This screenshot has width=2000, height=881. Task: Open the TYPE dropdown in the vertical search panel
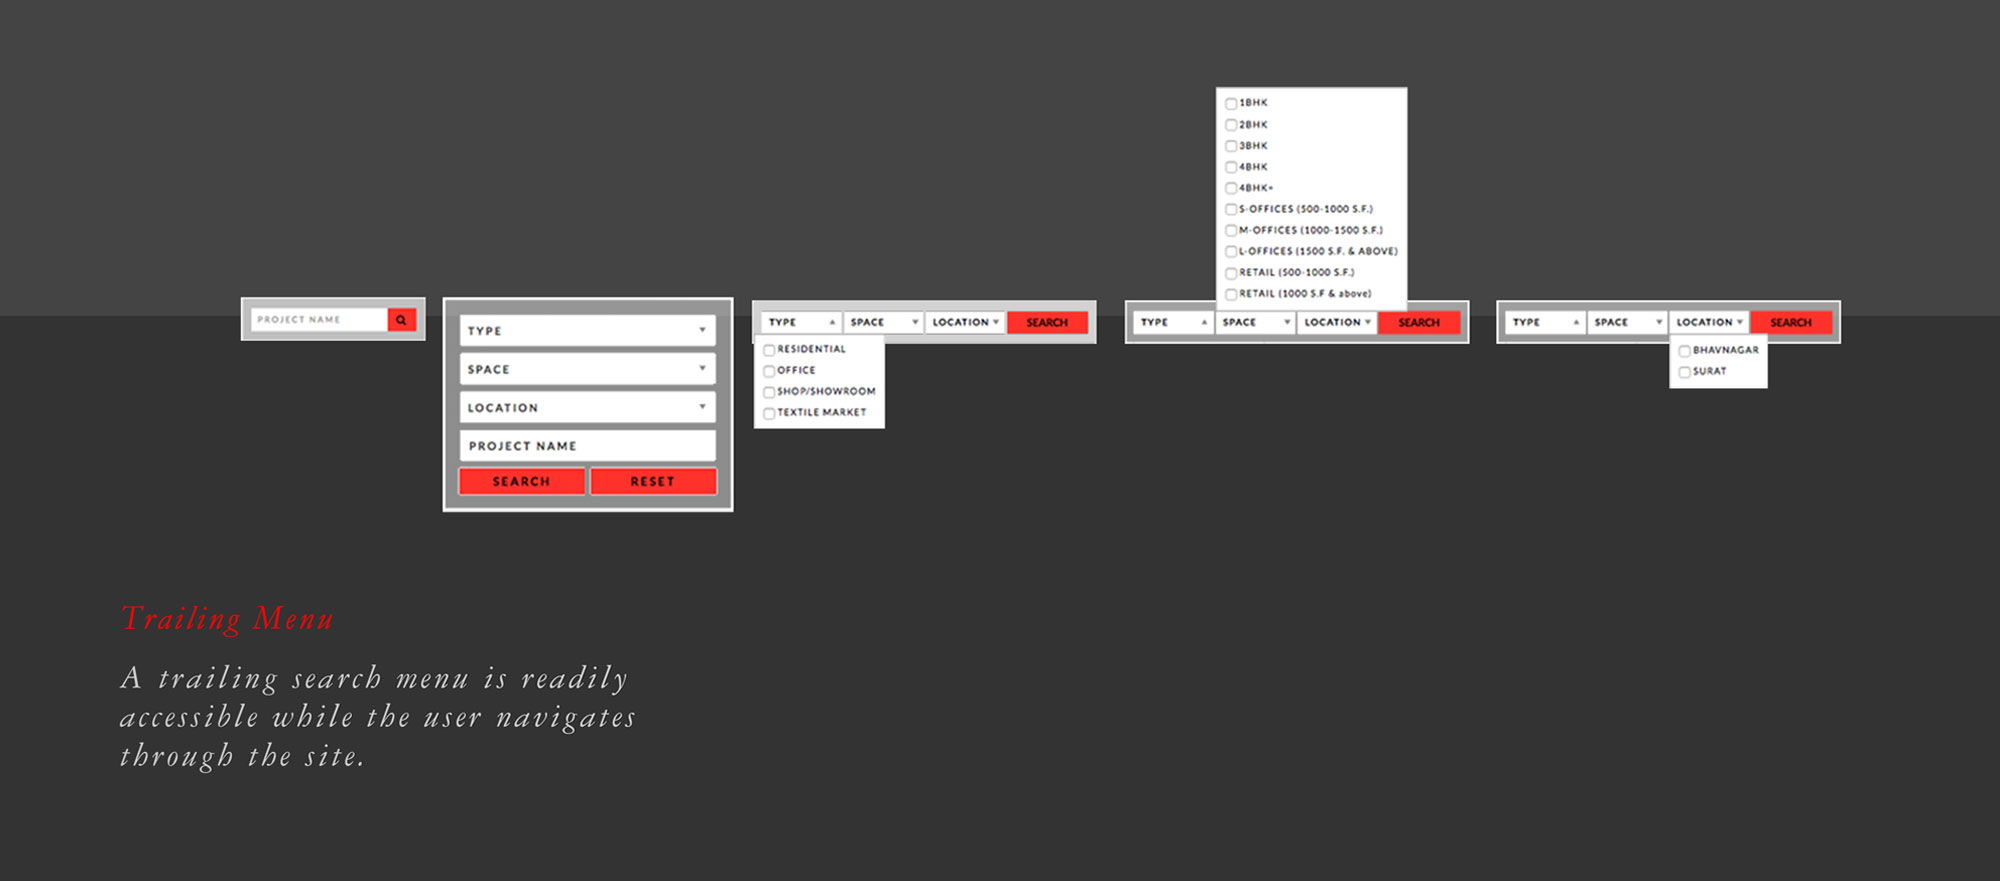click(588, 331)
